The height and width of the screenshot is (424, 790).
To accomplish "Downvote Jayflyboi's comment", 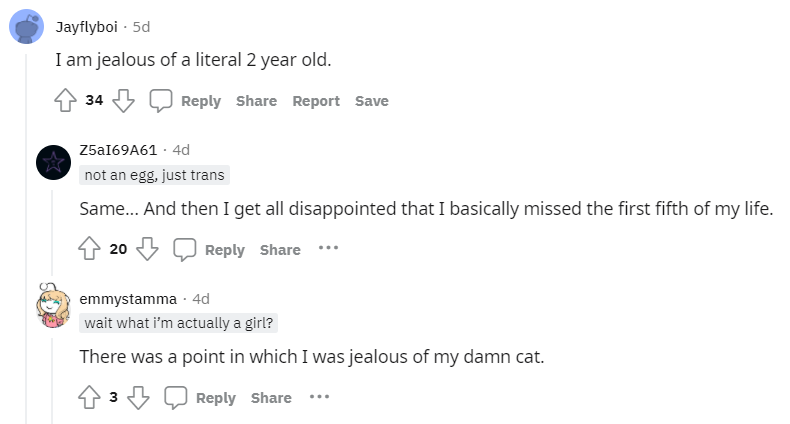I will click(123, 101).
